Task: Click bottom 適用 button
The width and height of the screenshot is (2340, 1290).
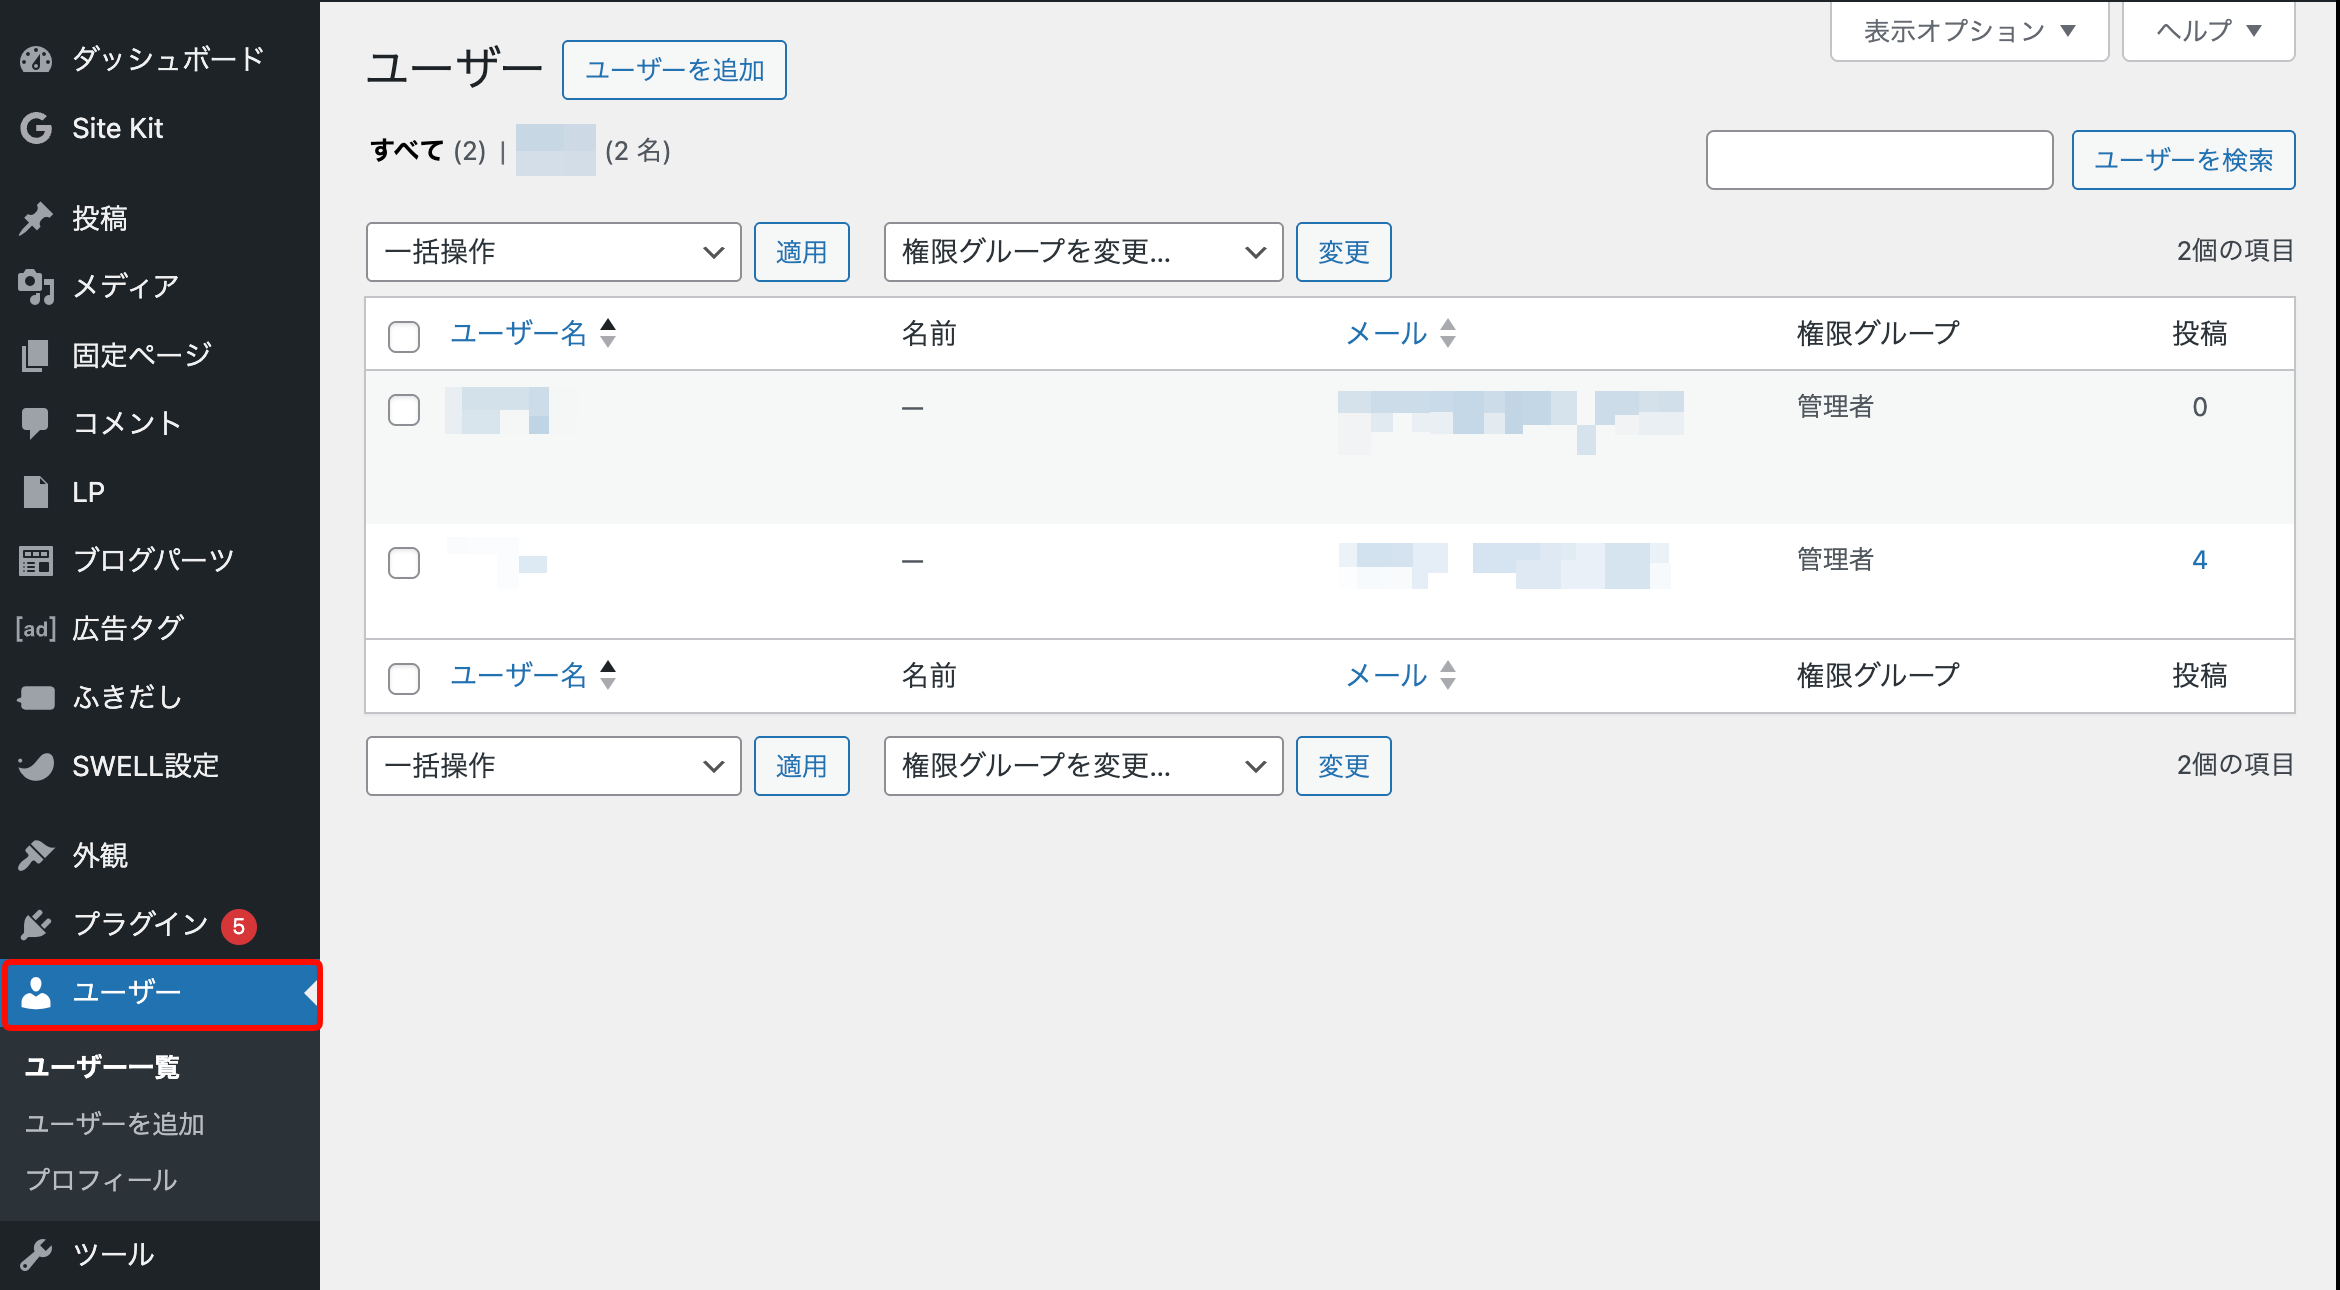Action: tap(802, 766)
